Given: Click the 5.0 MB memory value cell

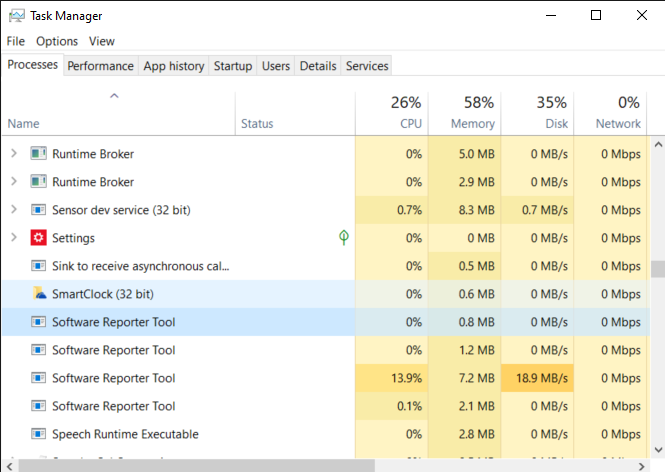Looking at the screenshot, I should 464,154.
